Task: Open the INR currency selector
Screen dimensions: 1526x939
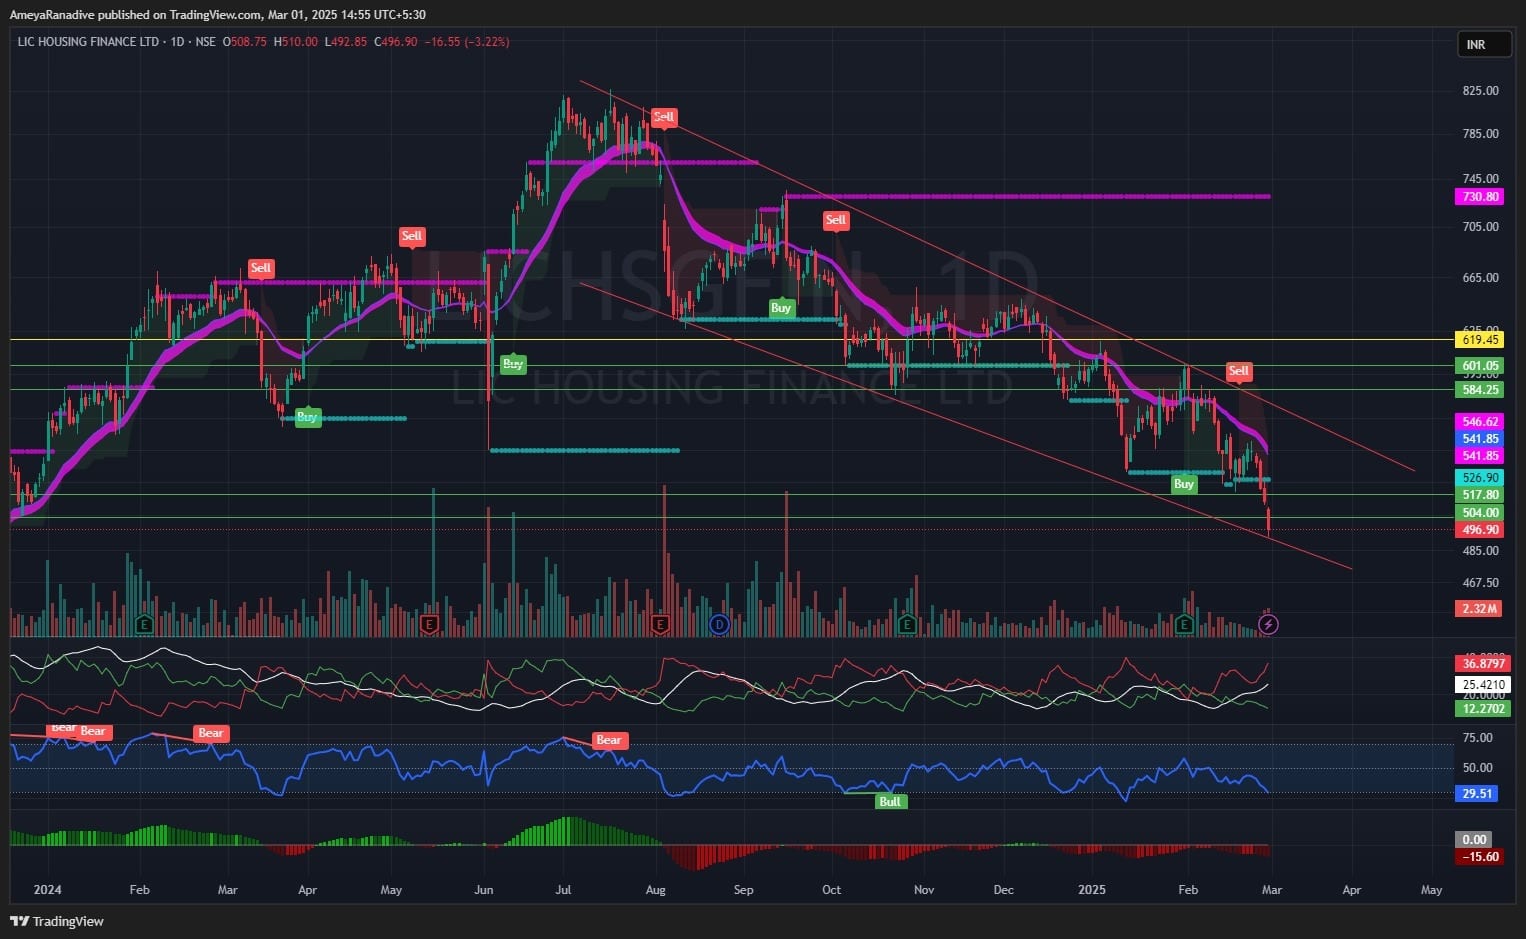Action: [1483, 45]
